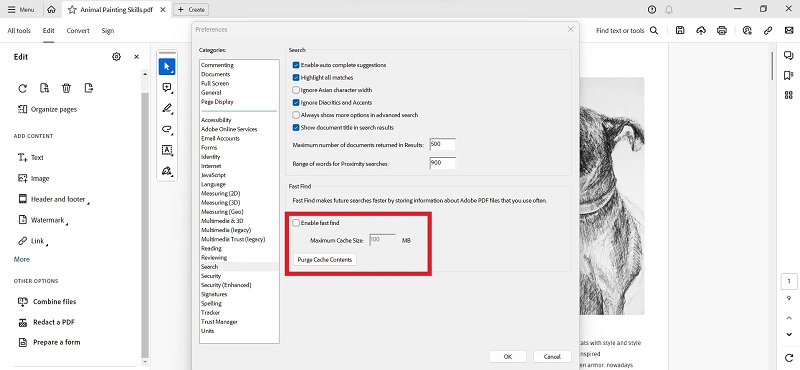Confirm Preferences with OK
Viewport: 800px width, 370px height.
pos(507,357)
